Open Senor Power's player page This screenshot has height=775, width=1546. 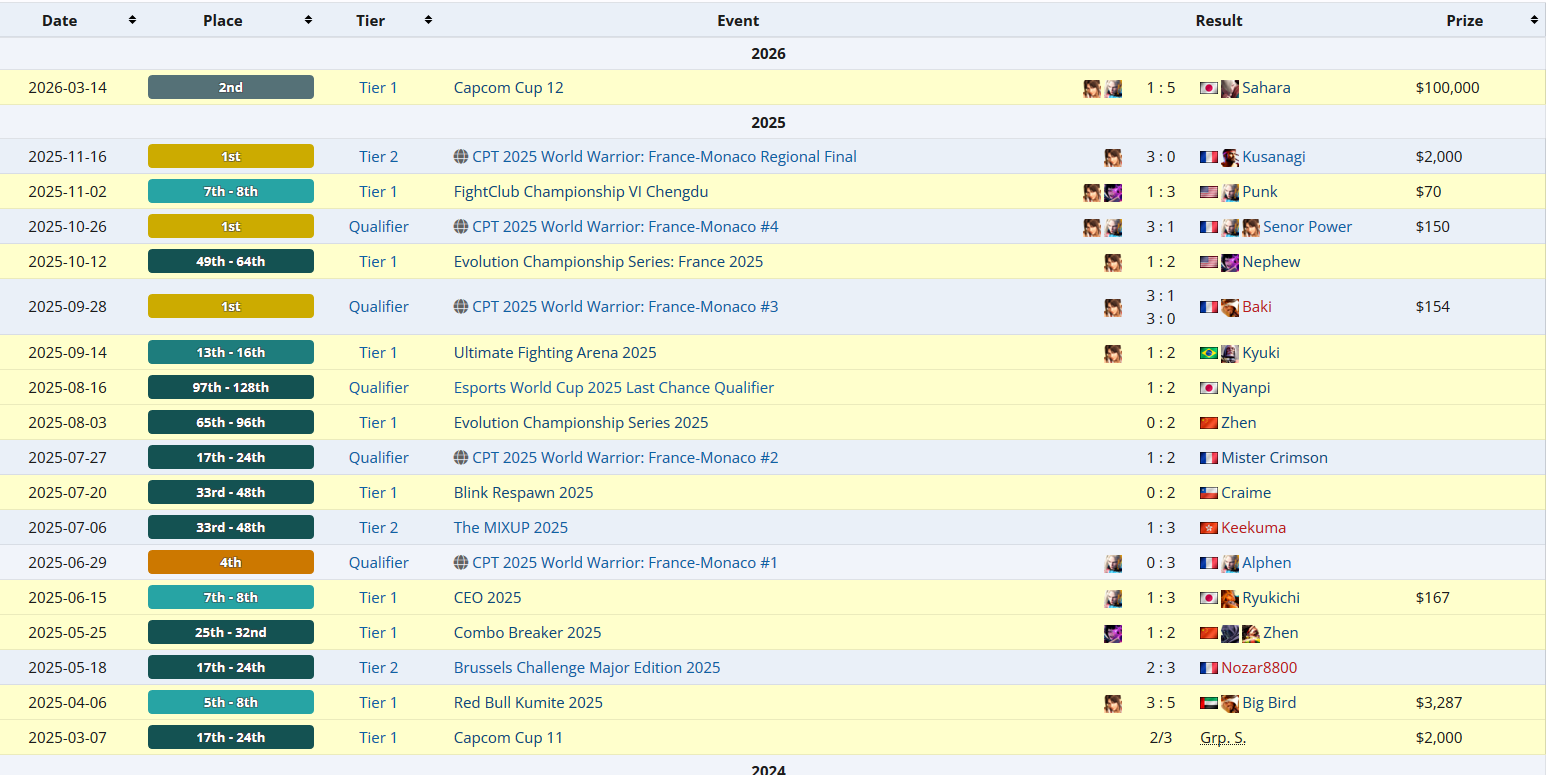[x=1308, y=227]
